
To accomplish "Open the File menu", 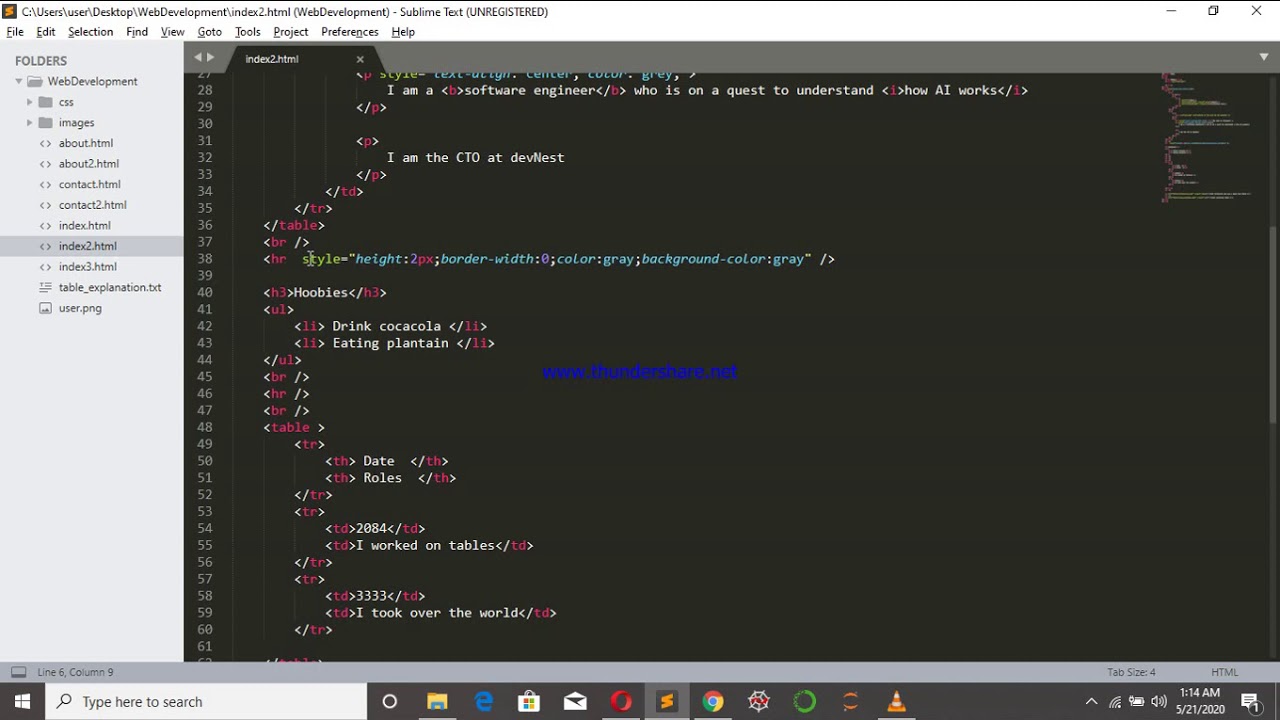I will click(x=15, y=32).
